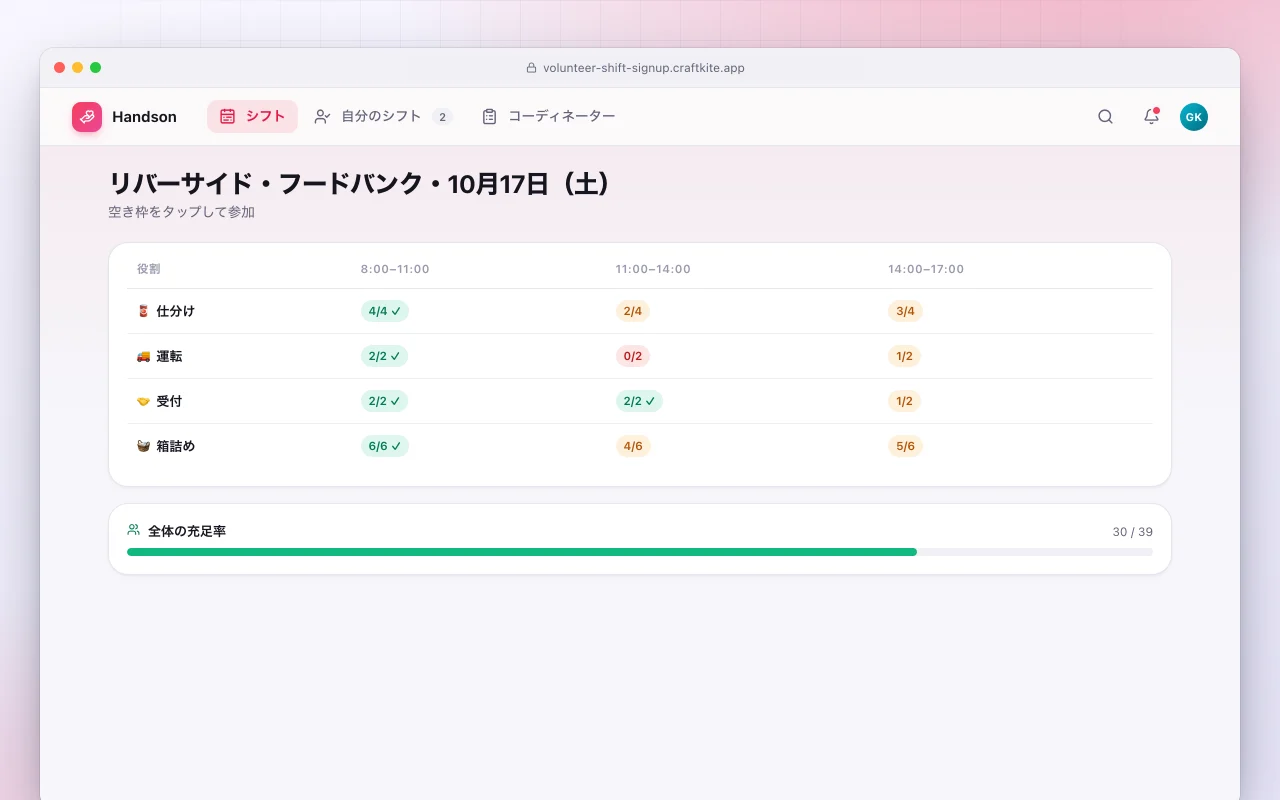The width and height of the screenshot is (1280, 800).
Task: Join 箱詰め 11:00–14:00 slot showing 4/6
Action: tap(633, 446)
